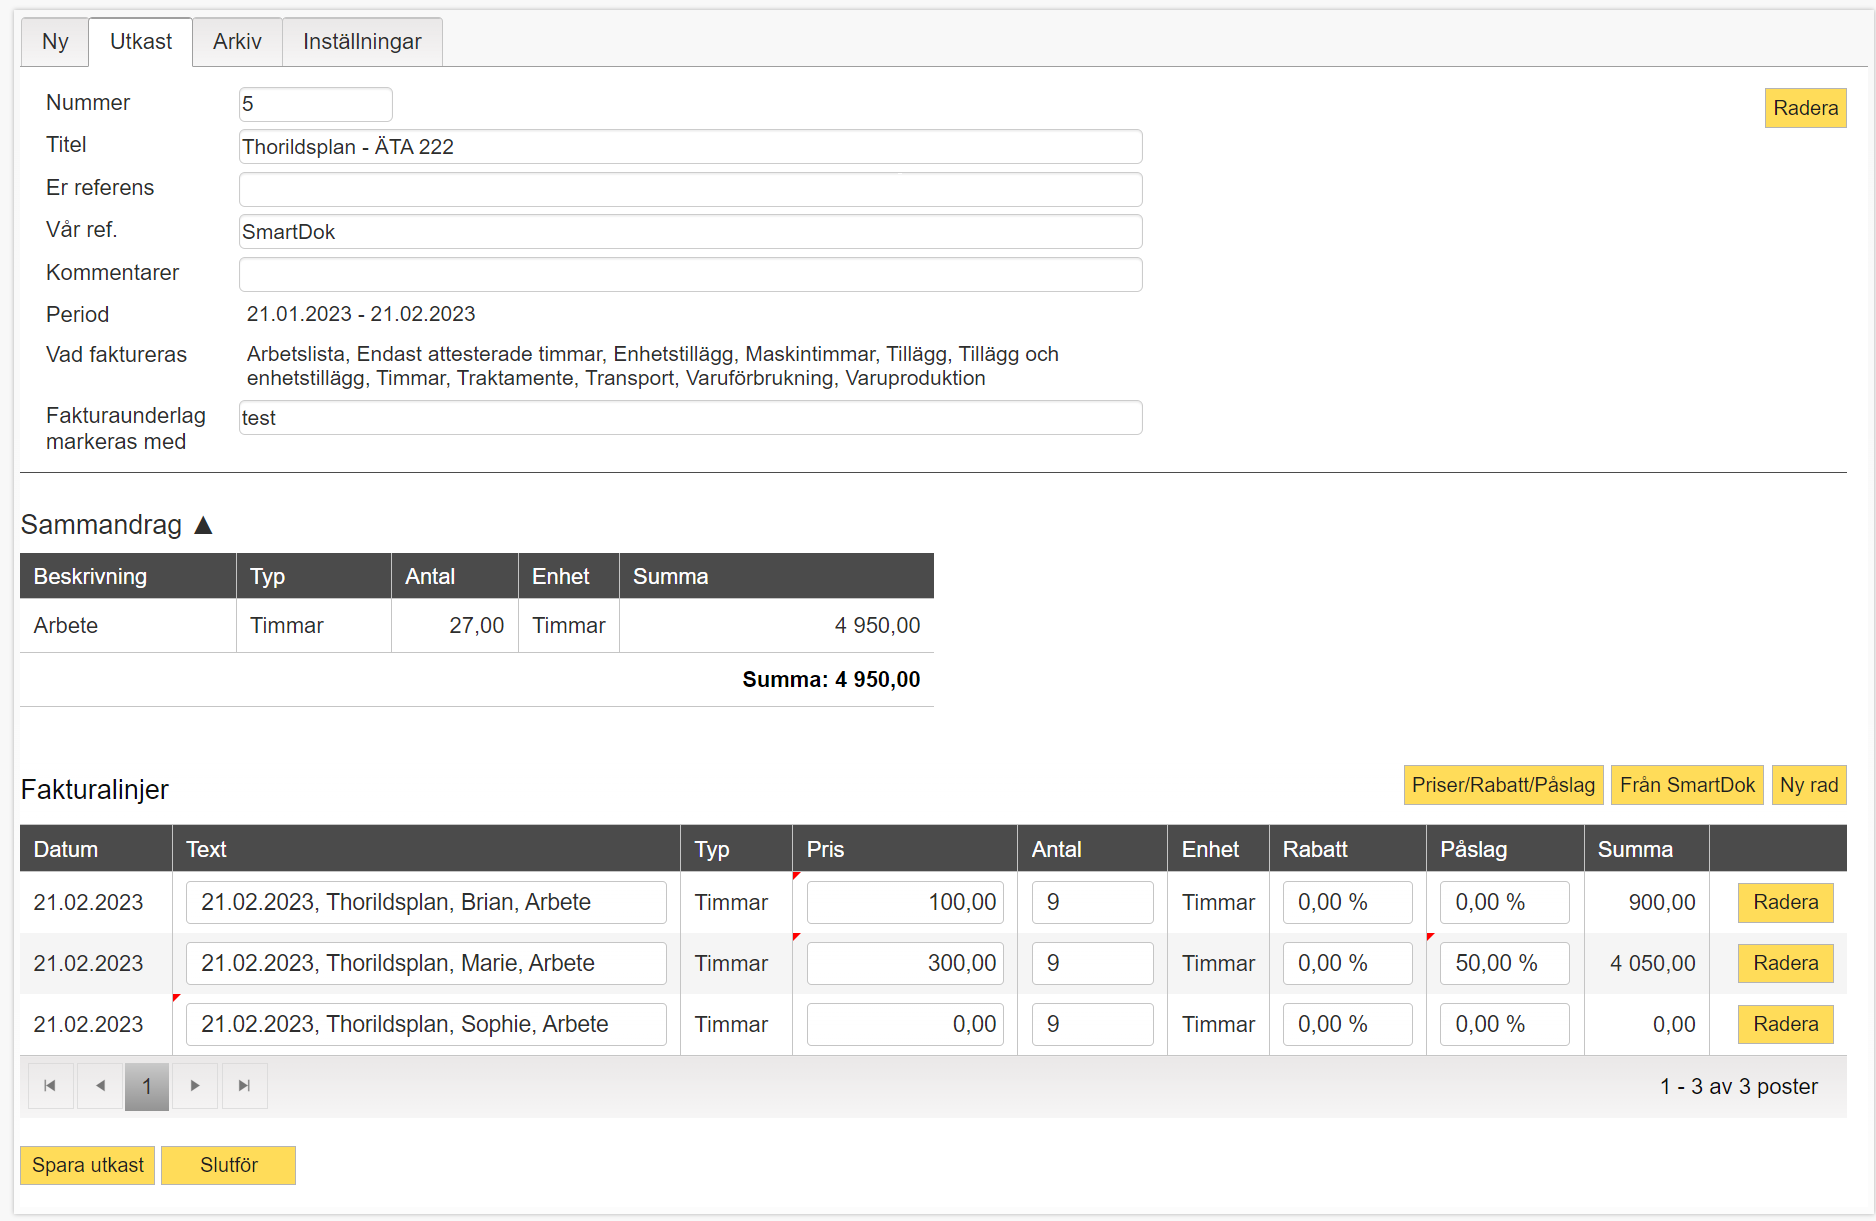Collapse the Sammandrag section arrow
1876x1221 pixels.
click(x=203, y=525)
